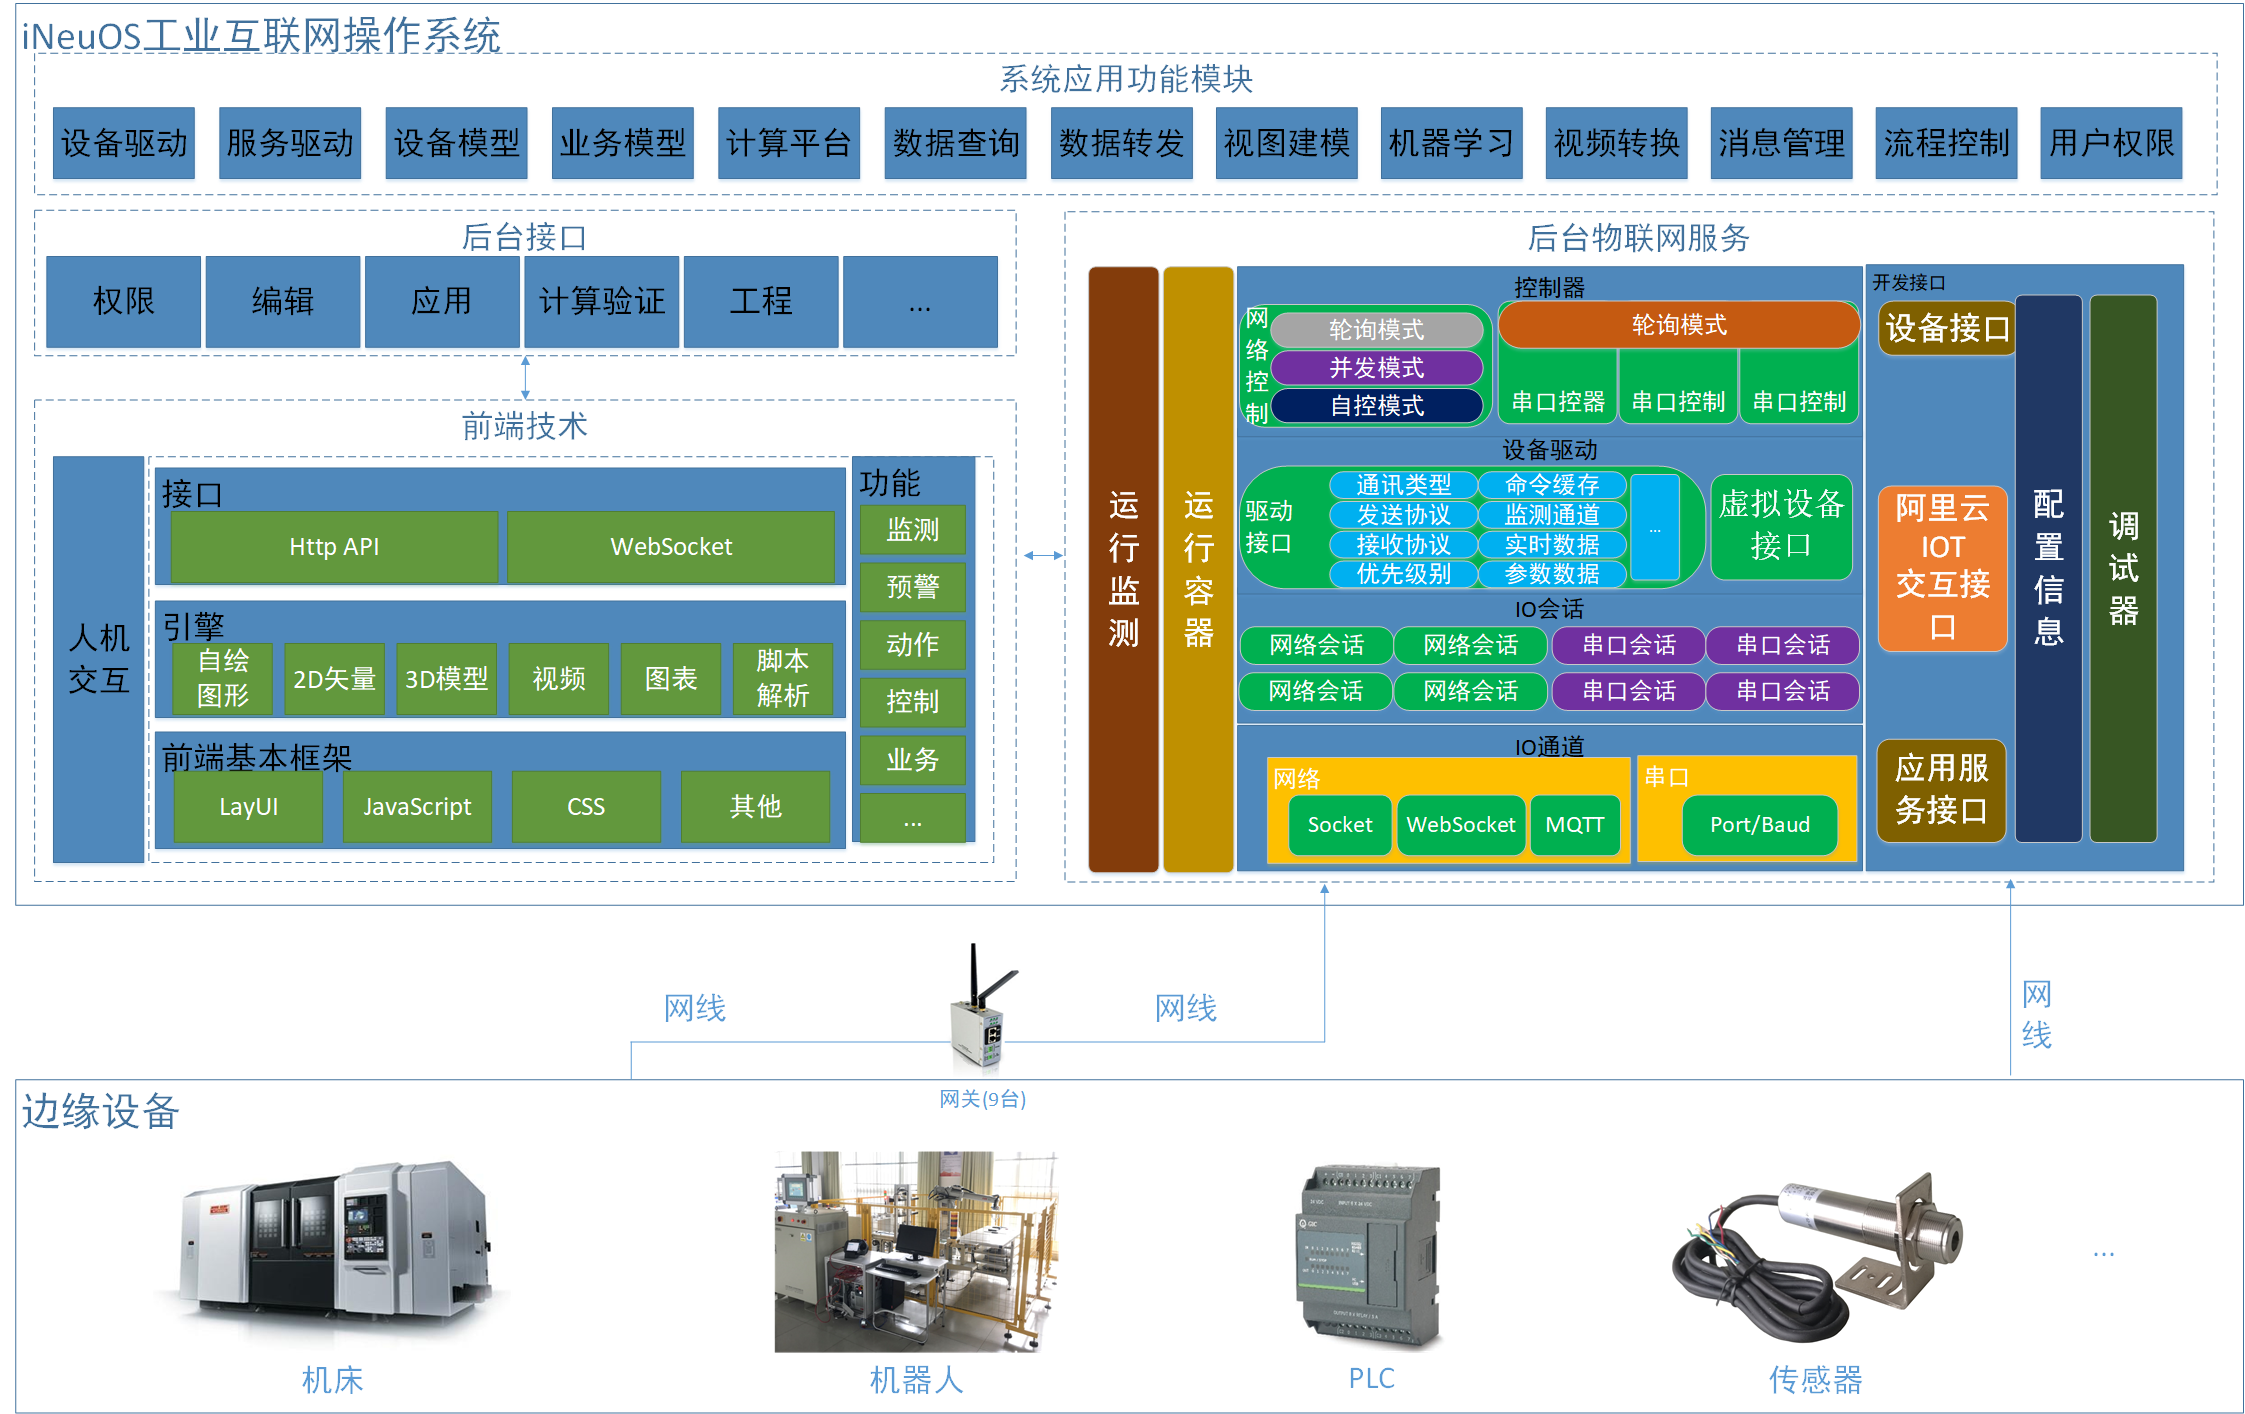Click the Http API green box
The width and height of the screenshot is (2245, 1414).
[x=334, y=547]
